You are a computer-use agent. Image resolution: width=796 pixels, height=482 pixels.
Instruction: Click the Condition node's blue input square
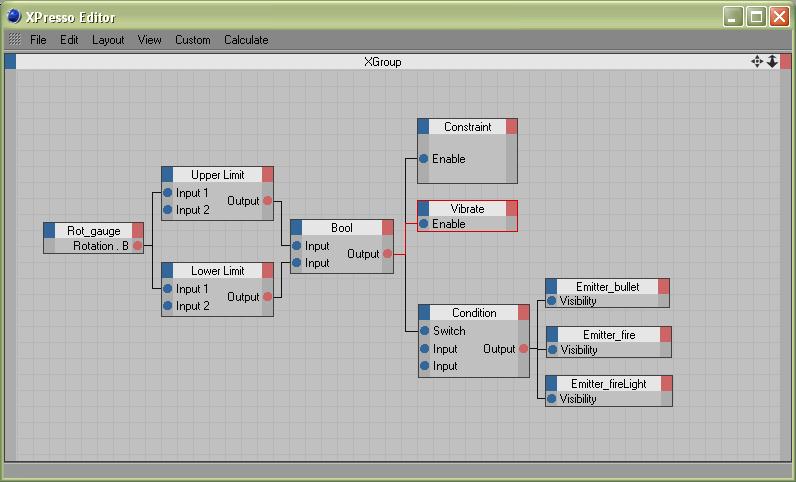pyautogui.click(x=424, y=312)
